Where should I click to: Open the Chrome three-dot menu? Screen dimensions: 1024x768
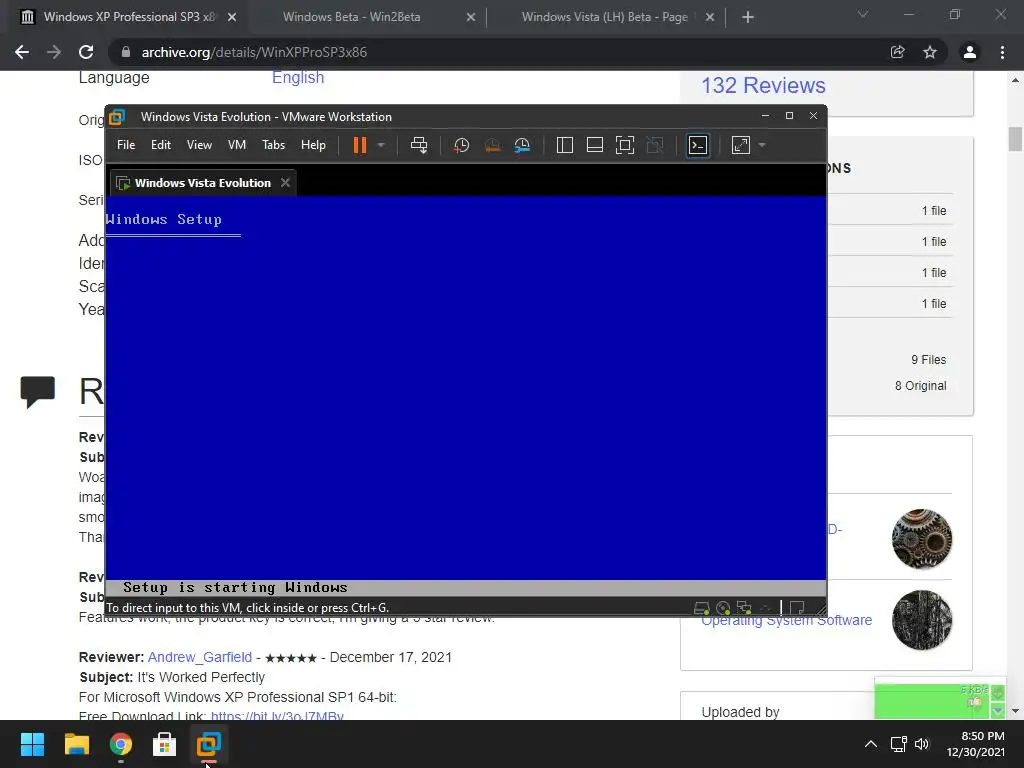click(1002, 52)
